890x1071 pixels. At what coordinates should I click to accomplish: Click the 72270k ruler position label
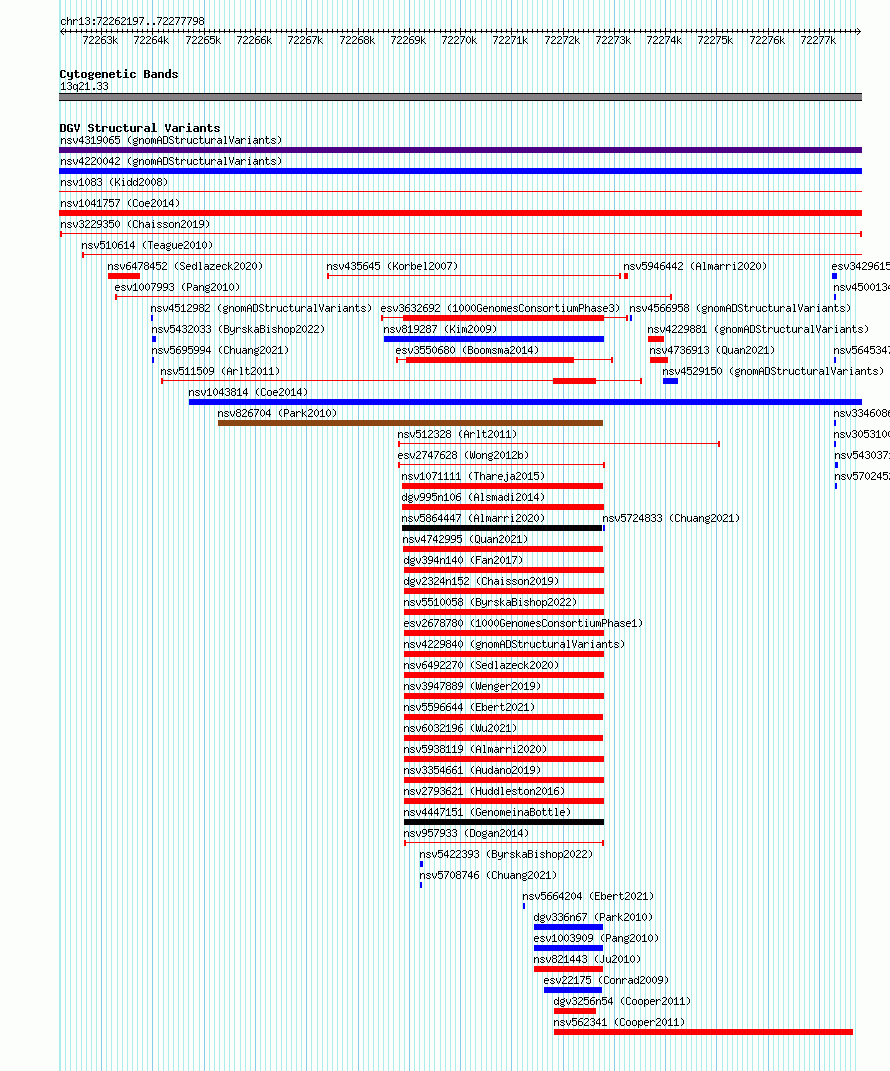(x=459, y=40)
